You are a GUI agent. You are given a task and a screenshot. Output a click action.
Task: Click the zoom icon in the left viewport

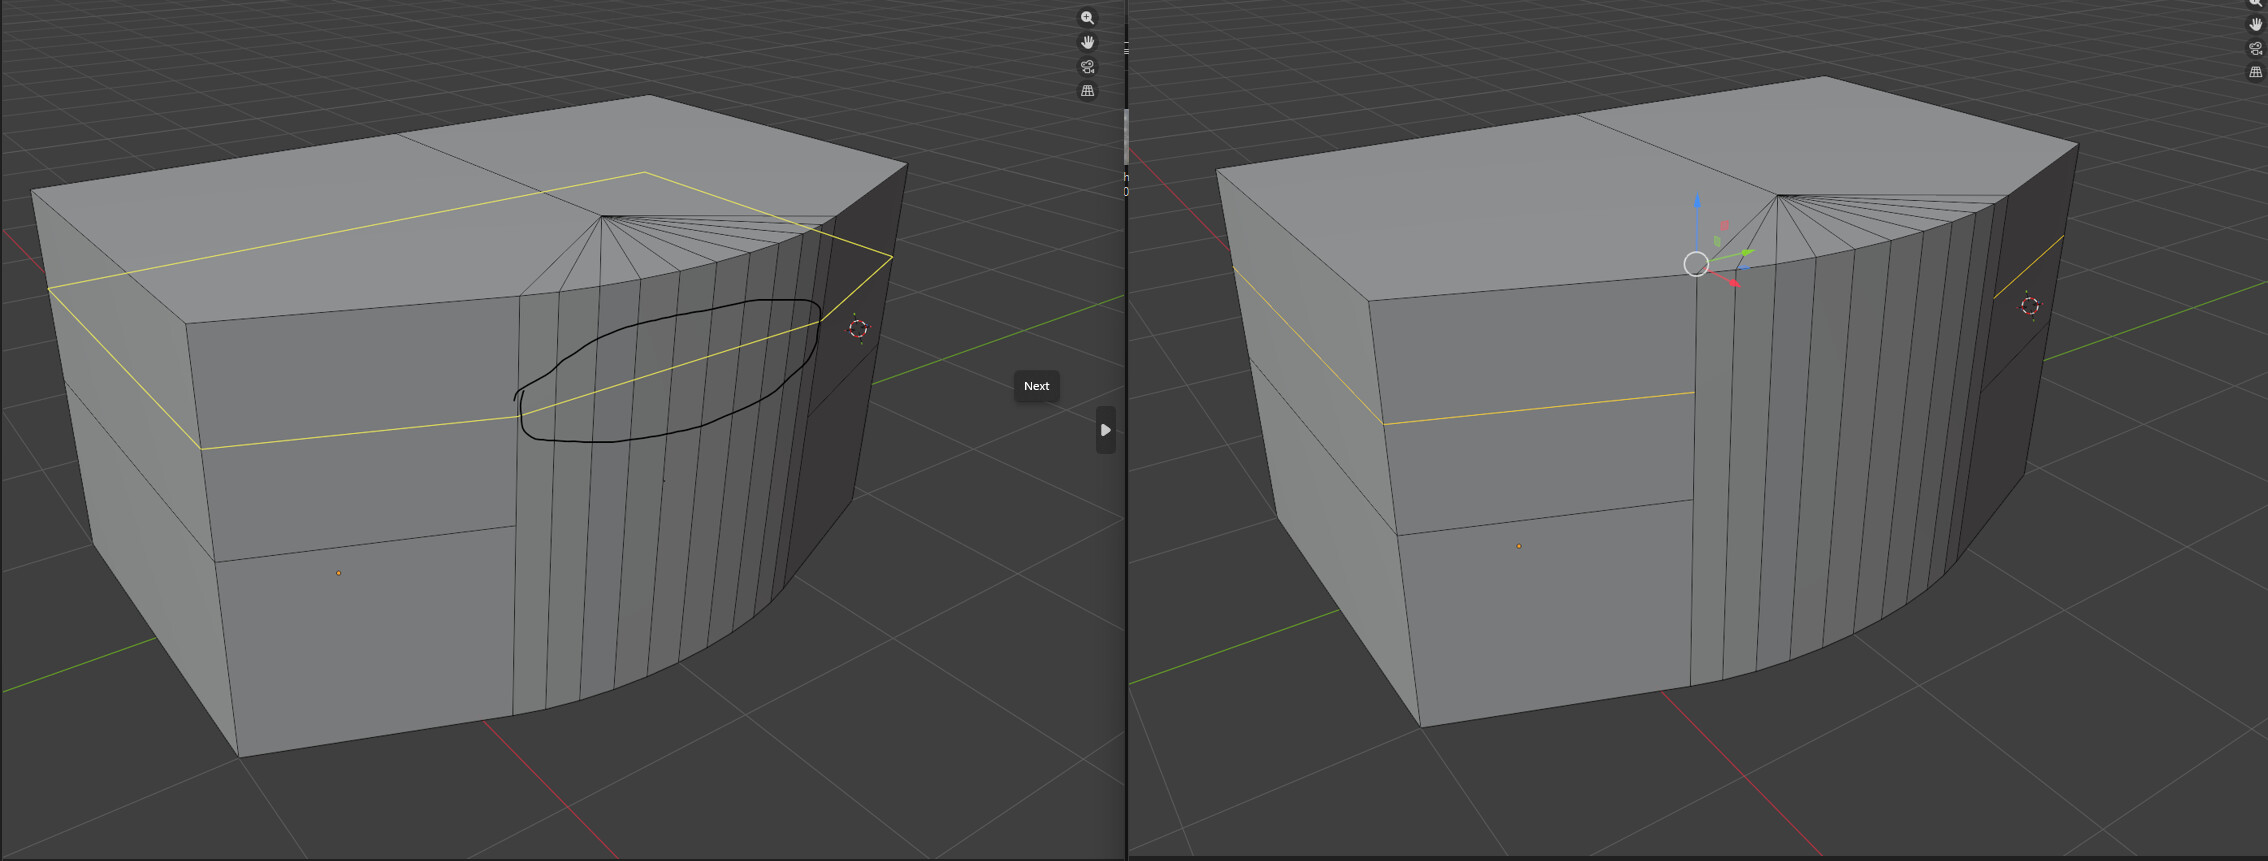click(1087, 18)
